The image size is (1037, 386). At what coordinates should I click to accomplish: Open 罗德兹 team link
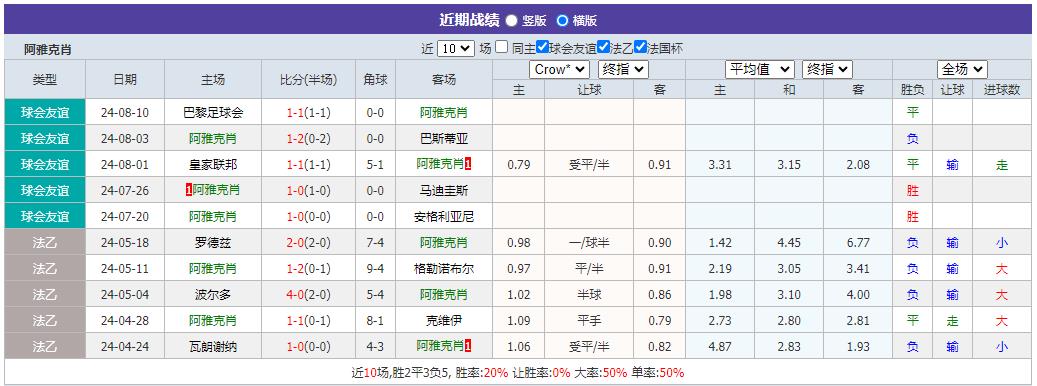pos(213,243)
